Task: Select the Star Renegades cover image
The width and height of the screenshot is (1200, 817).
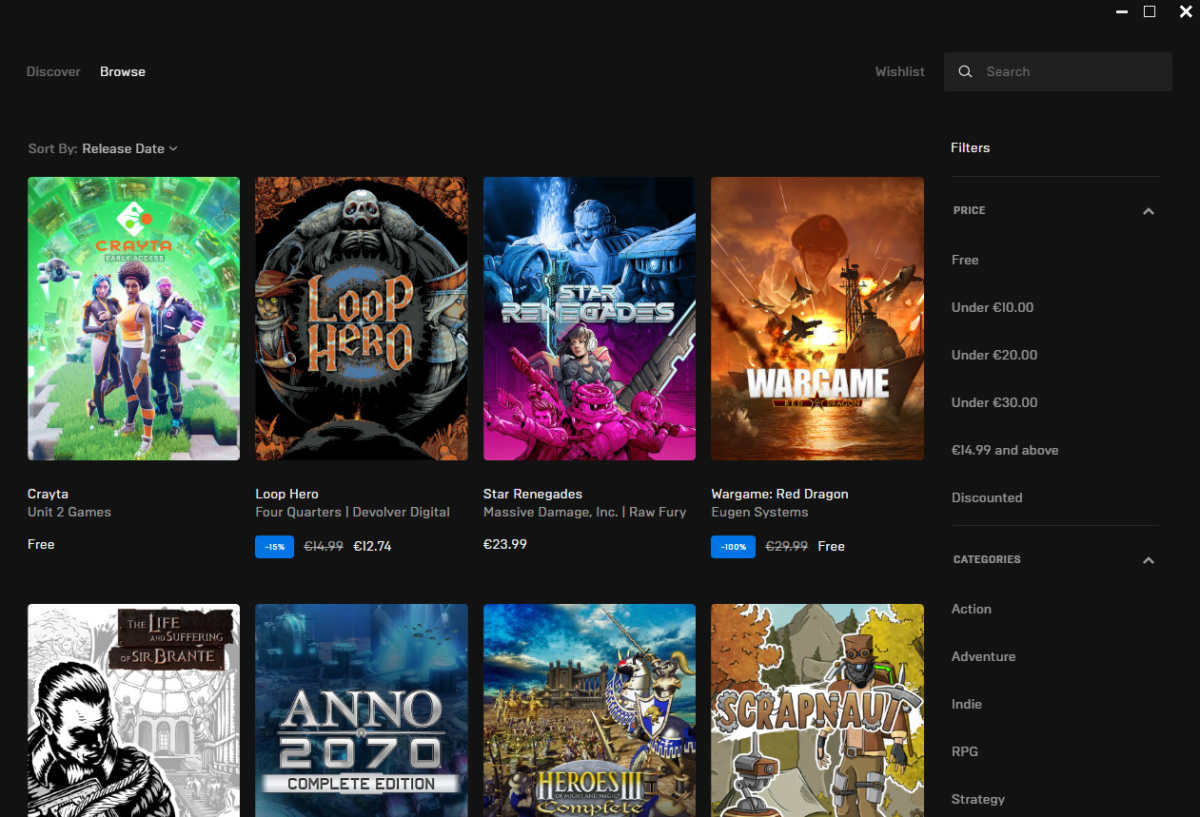Action: [x=589, y=318]
